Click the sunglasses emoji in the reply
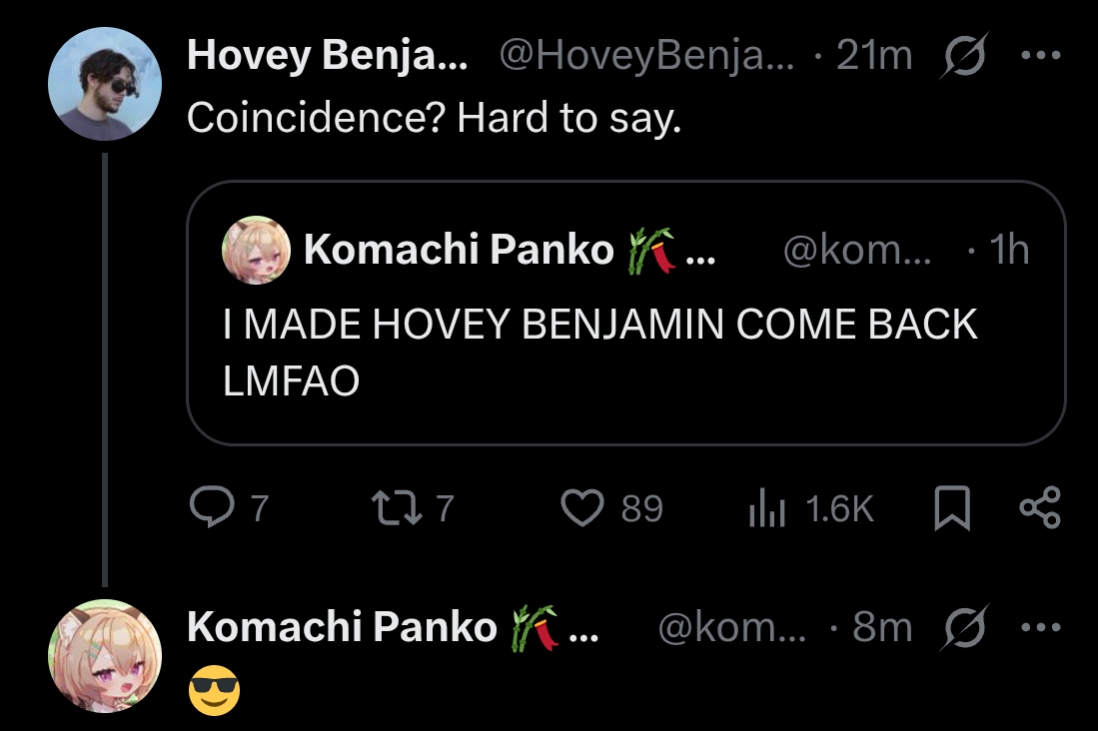 tap(214, 689)
